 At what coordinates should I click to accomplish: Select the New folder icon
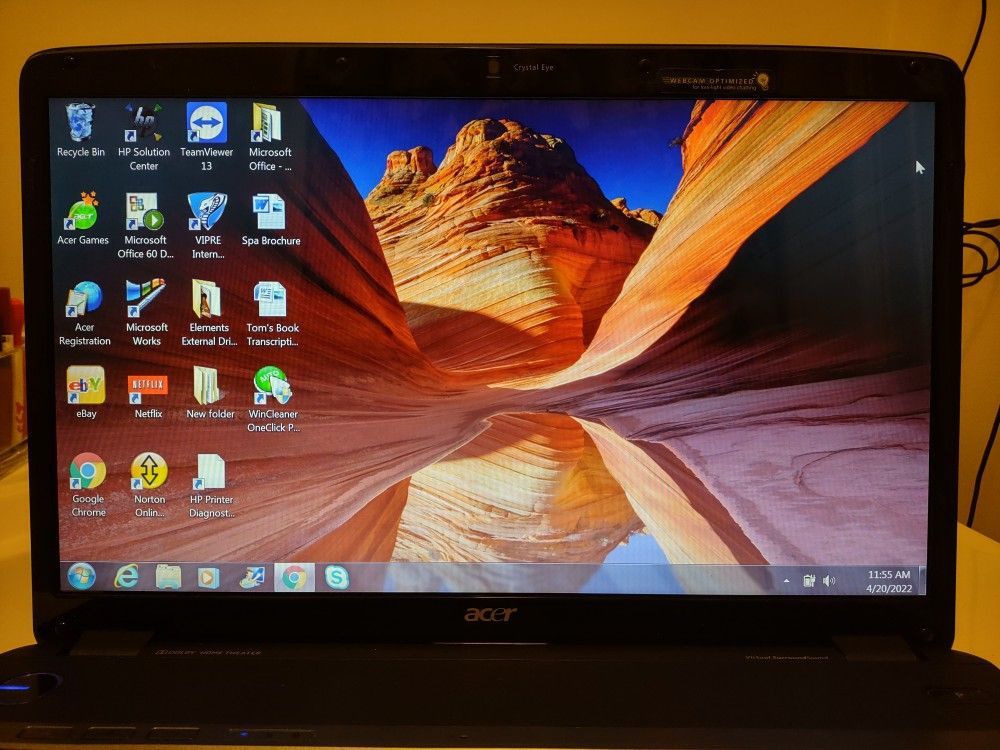[209, 386]
